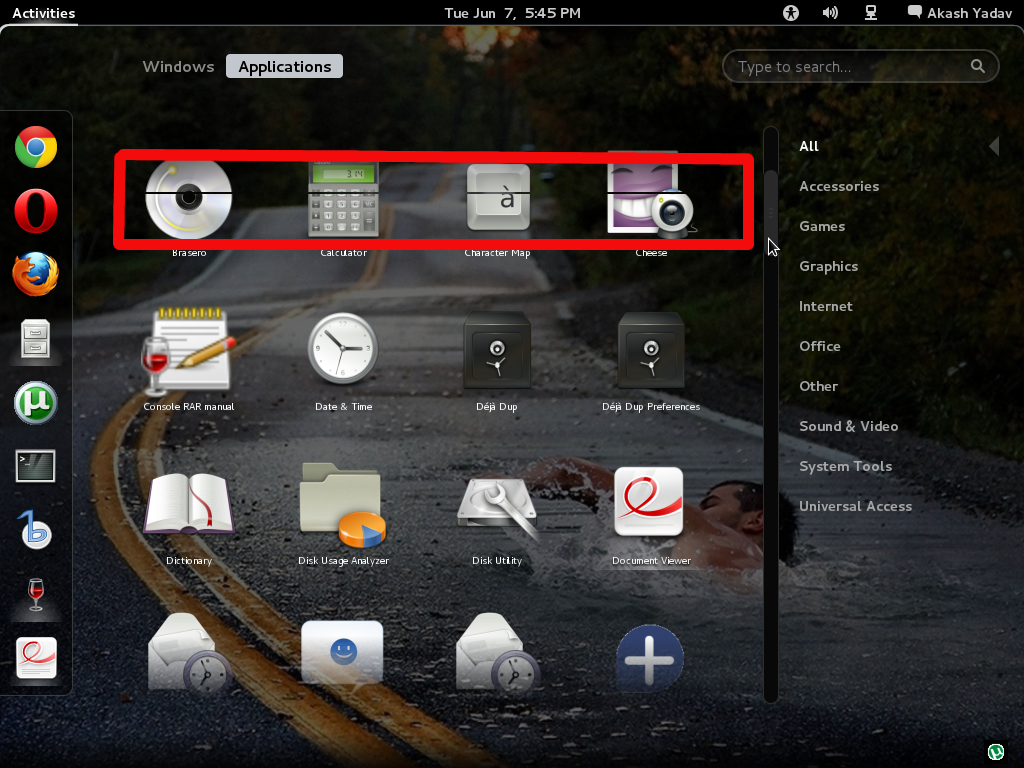
Task: Open the Calculator application
Action: [x=343, y=199]
